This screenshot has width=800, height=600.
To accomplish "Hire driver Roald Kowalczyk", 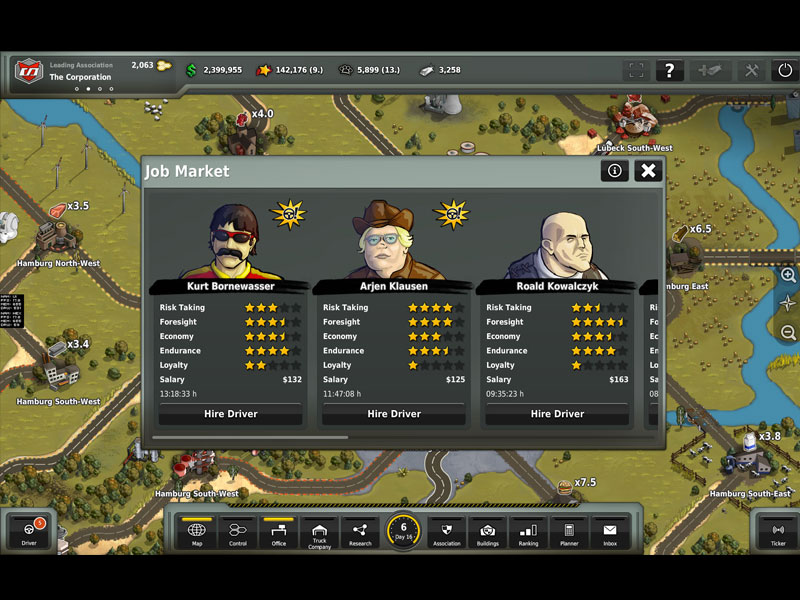I will [x=557, y=414].
